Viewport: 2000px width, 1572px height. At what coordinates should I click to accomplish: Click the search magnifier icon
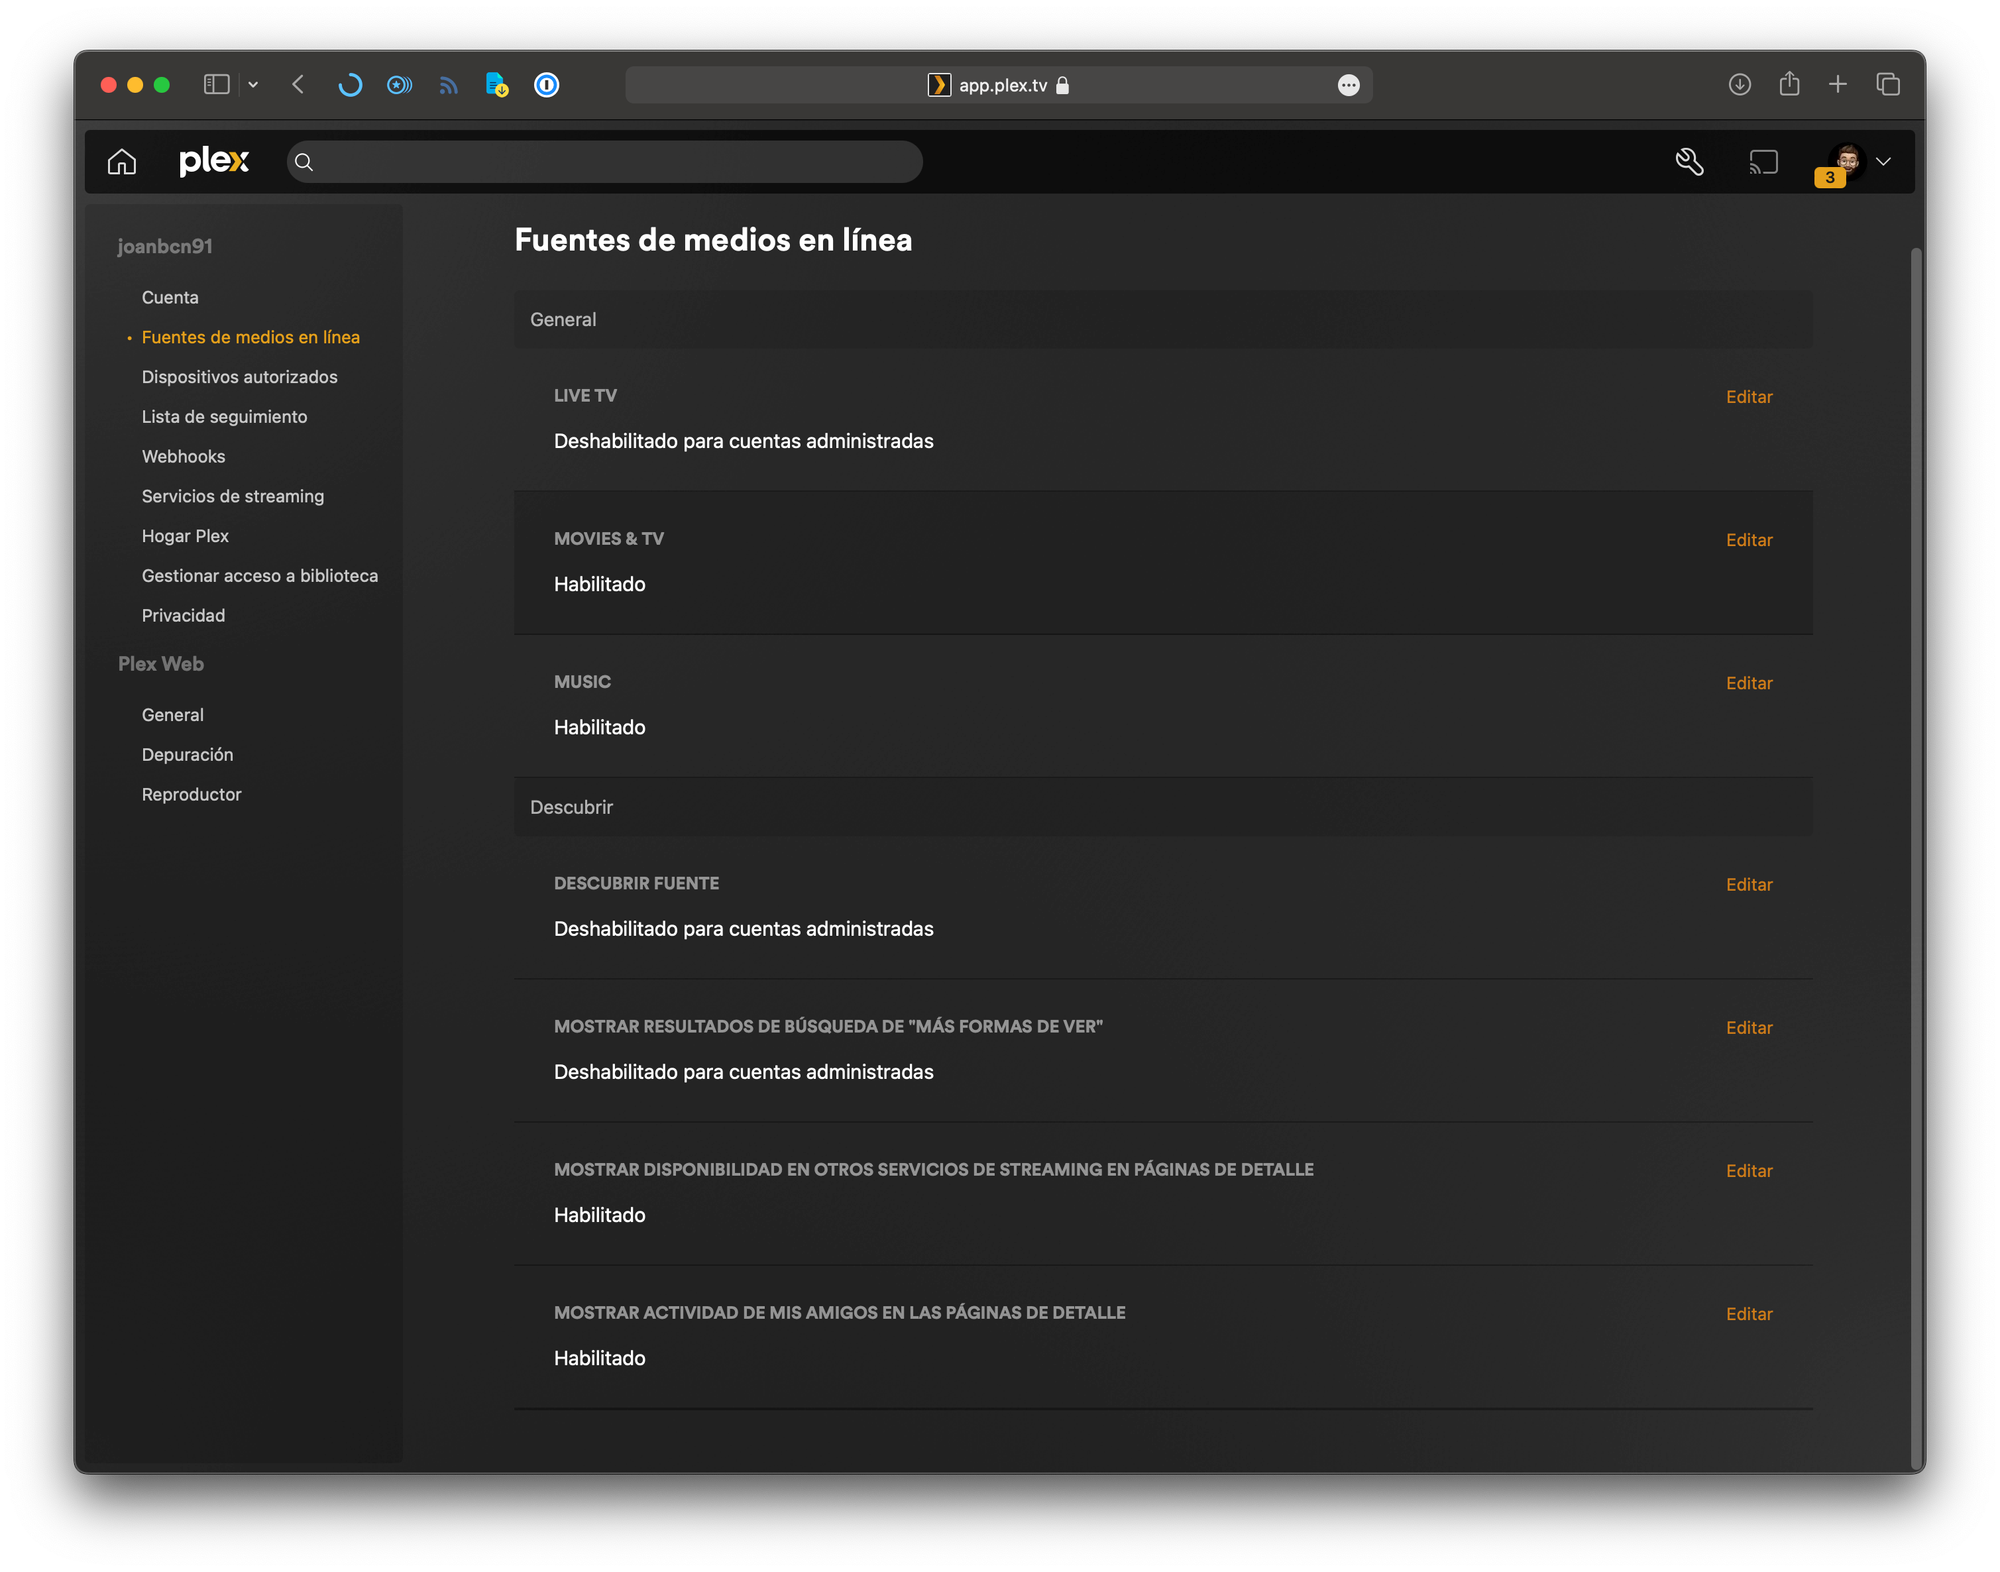click(304, 162)
